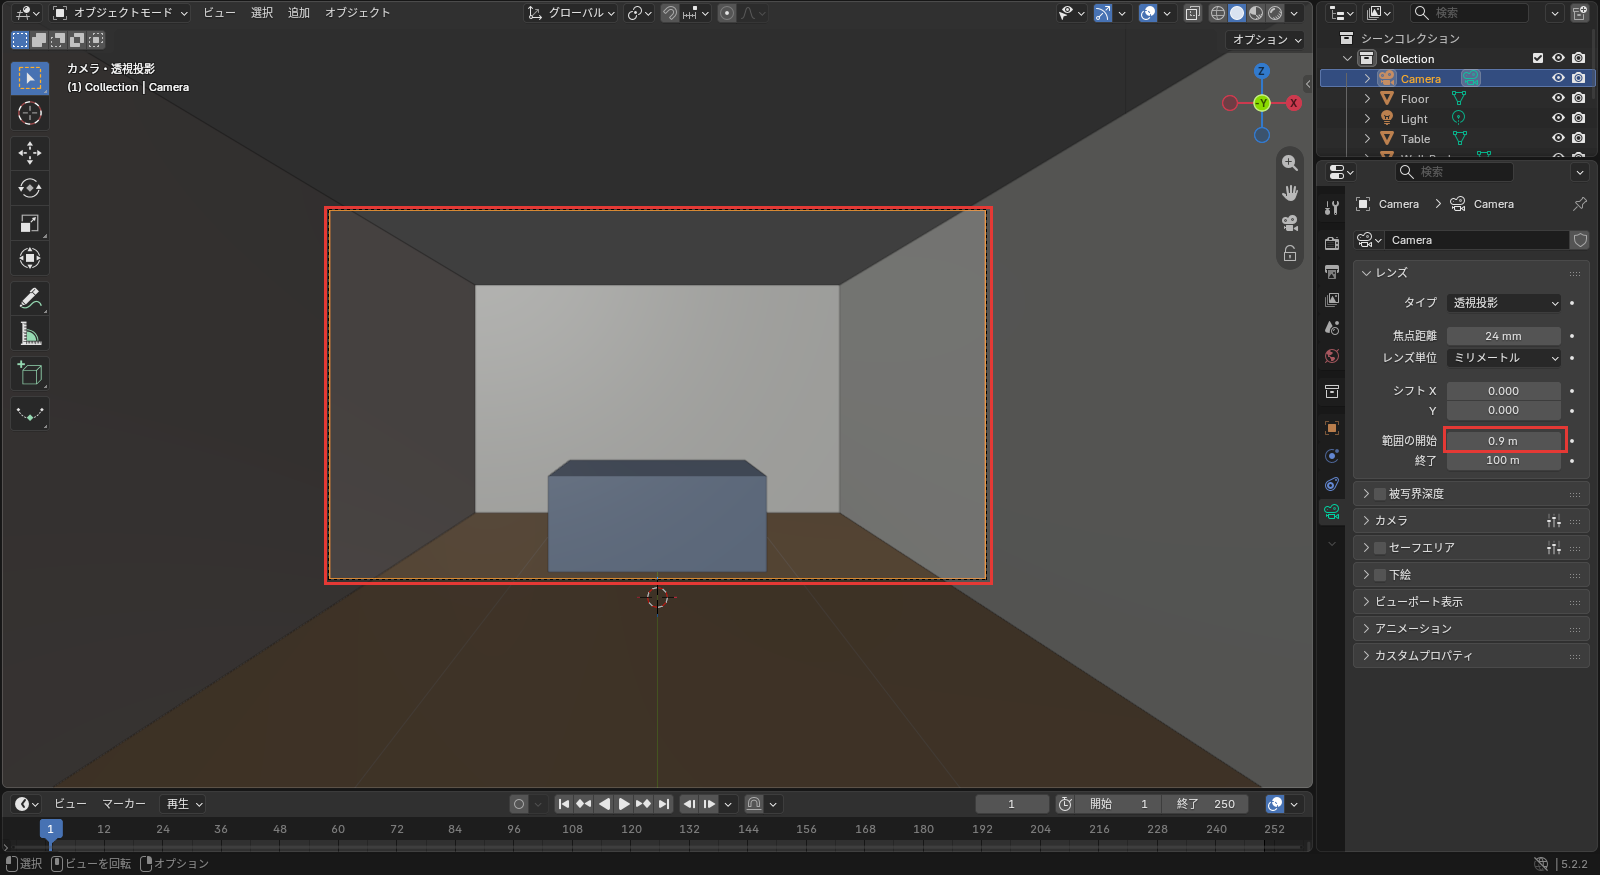1600x875 pixels.
Task: Open the Object properties tab
Action: click(x=1332, y=428)
